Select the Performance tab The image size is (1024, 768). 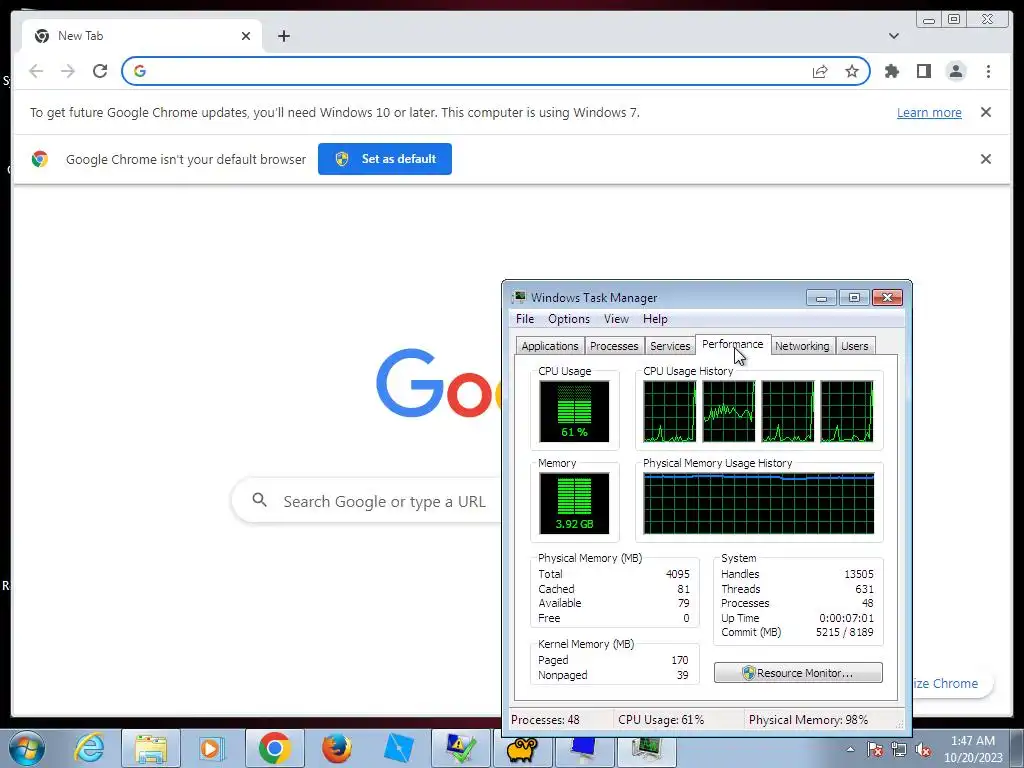[x=732, y=344]
